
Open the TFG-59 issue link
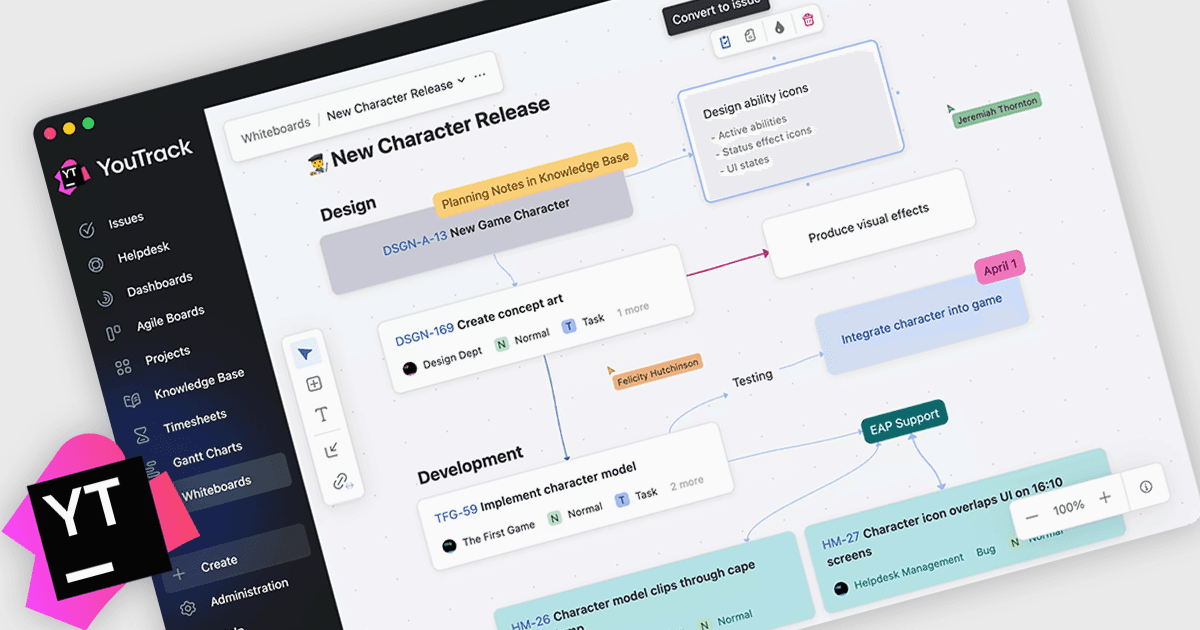click(455, 512)
